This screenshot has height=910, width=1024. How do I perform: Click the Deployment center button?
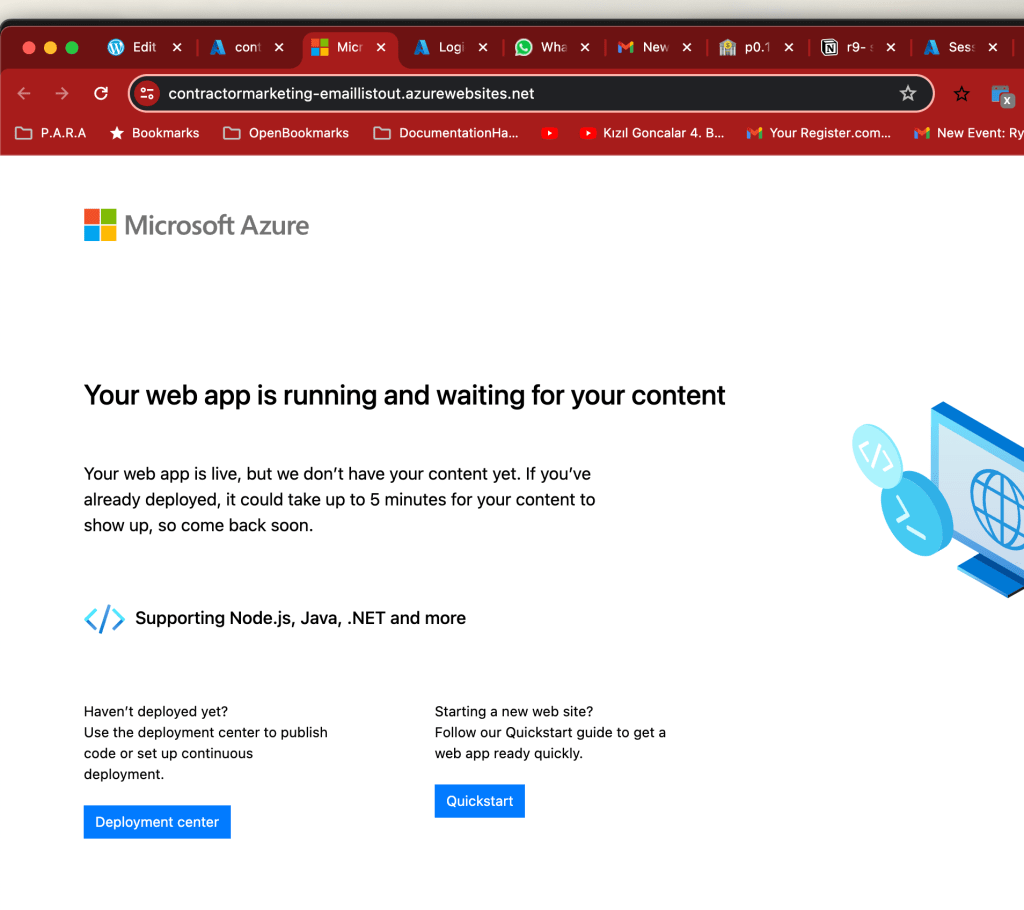157,822
